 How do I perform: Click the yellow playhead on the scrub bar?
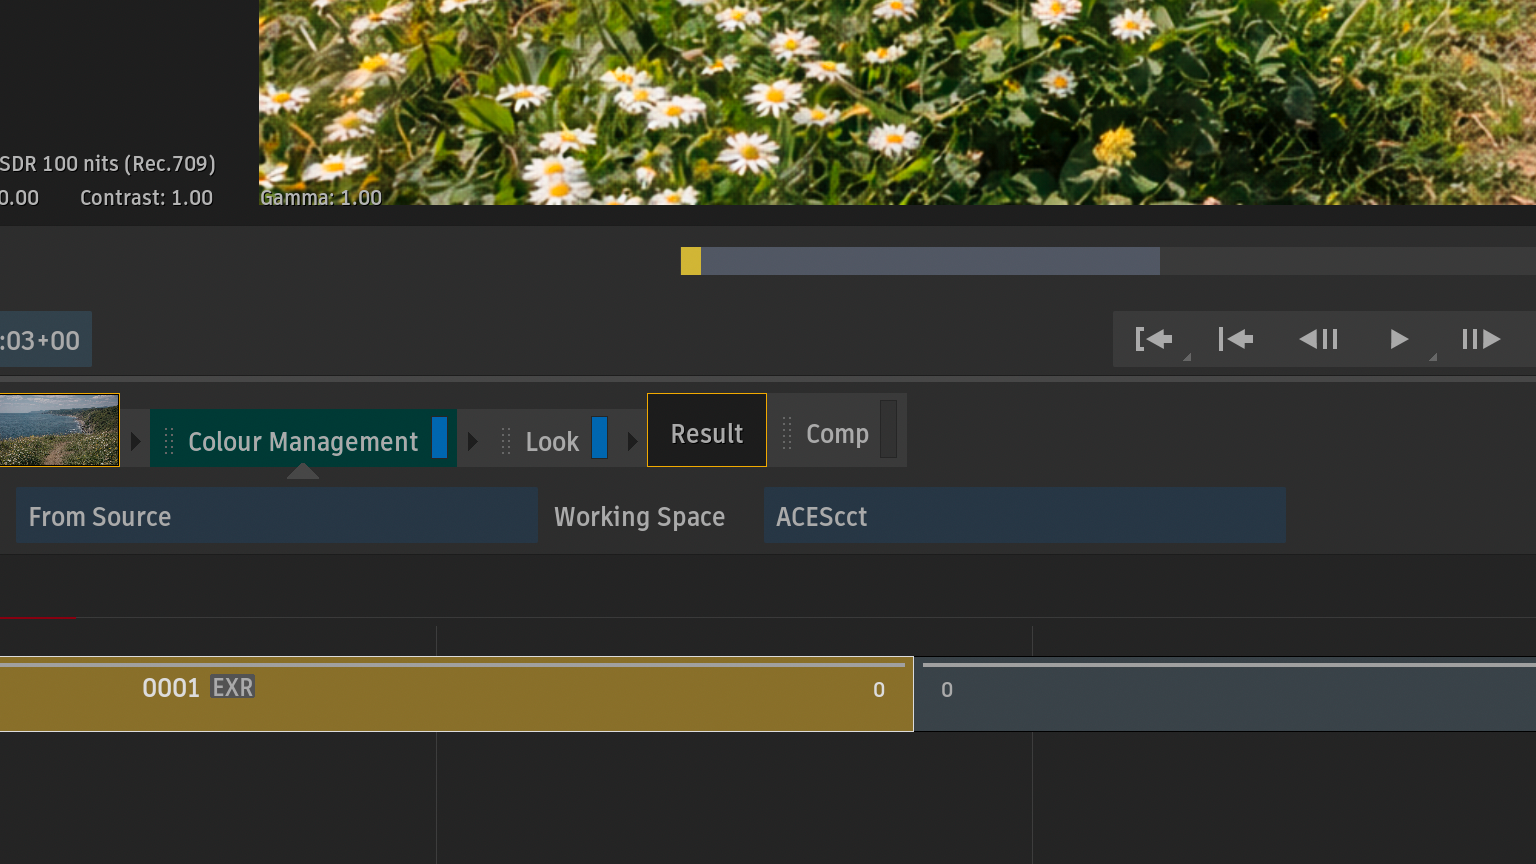691,261
